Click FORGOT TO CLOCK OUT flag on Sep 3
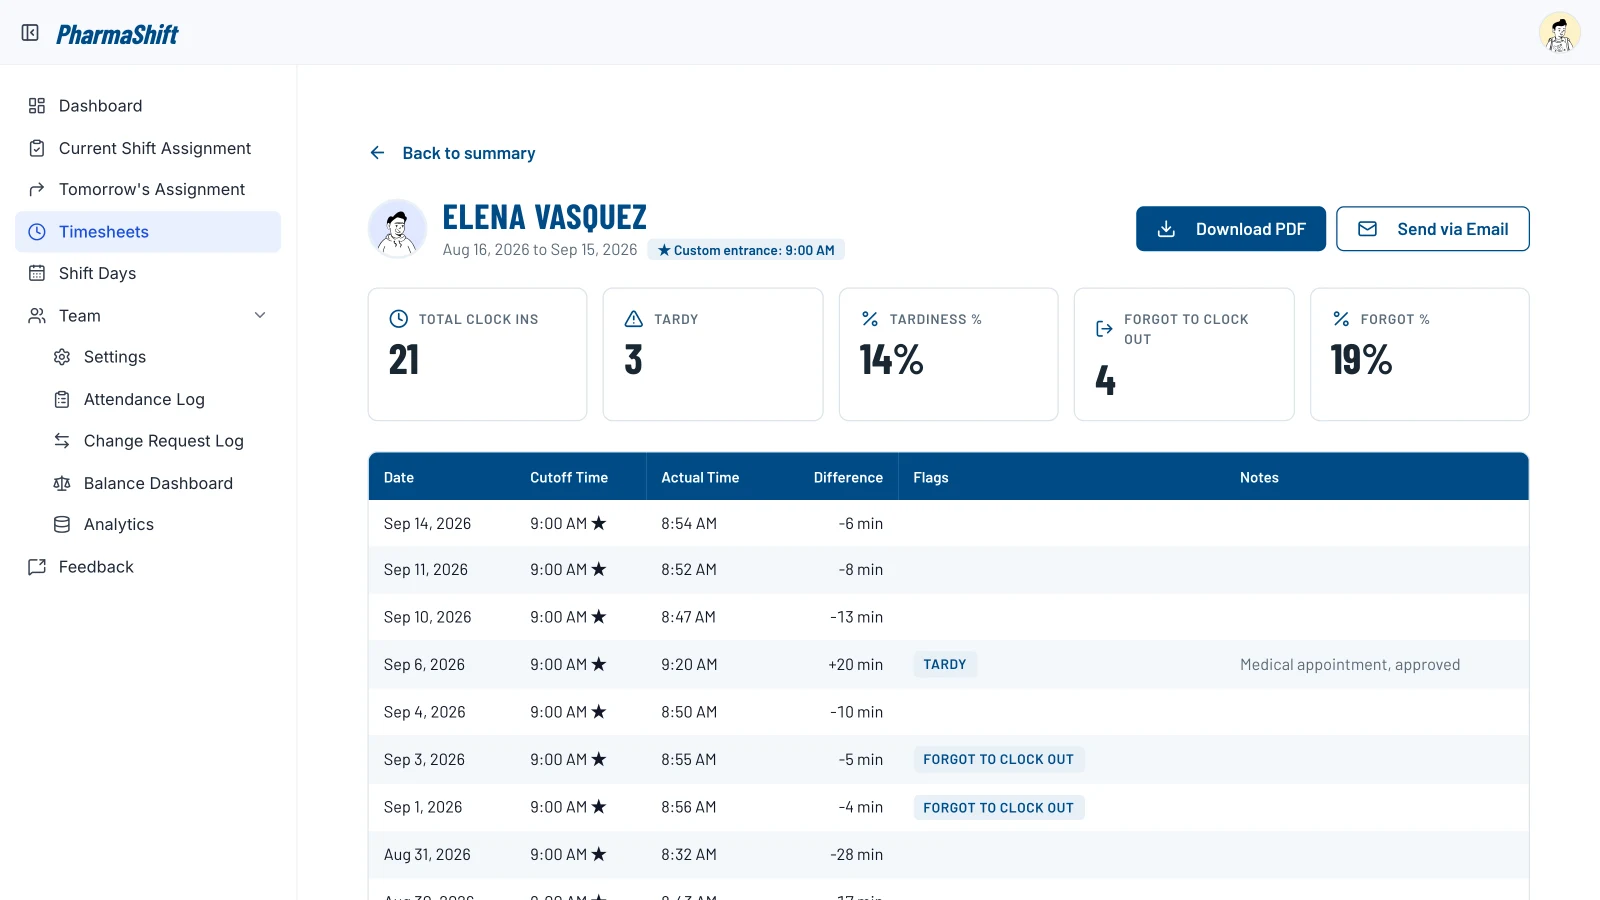Image resolution: width=1600 pixels, height=900 pixels. pos(999,760)
